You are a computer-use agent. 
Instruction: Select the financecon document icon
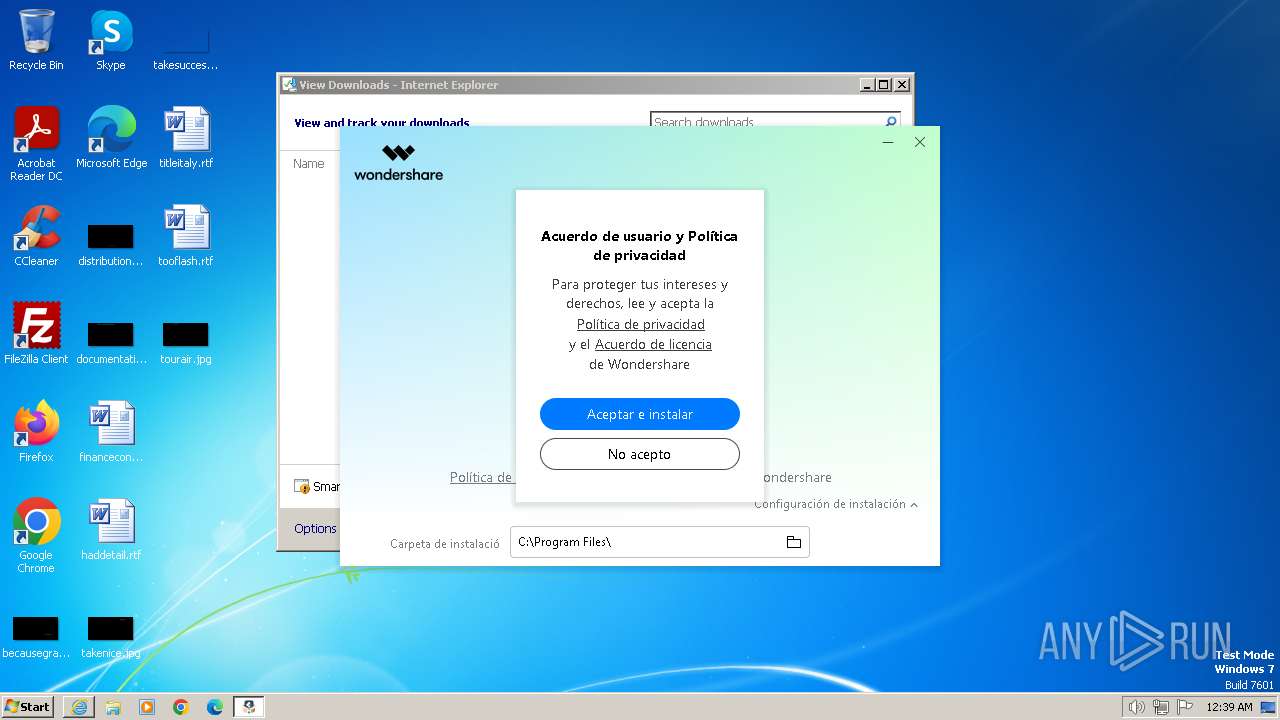[x=111, y=432]
